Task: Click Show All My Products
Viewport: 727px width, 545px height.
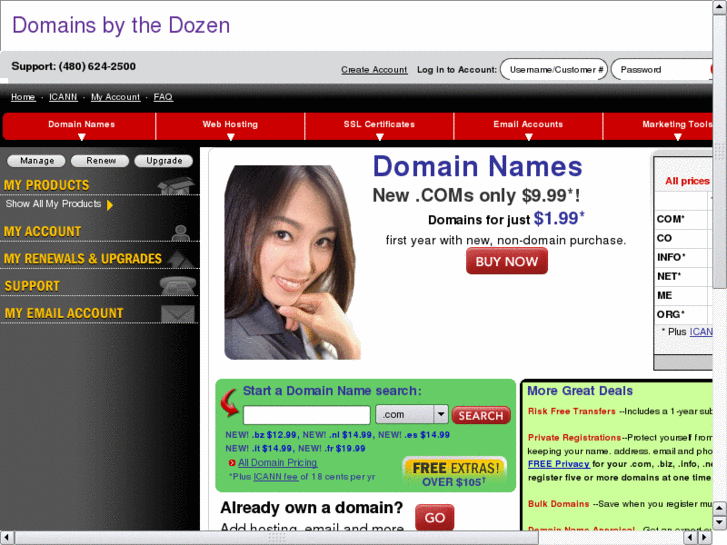Action: 53,204
